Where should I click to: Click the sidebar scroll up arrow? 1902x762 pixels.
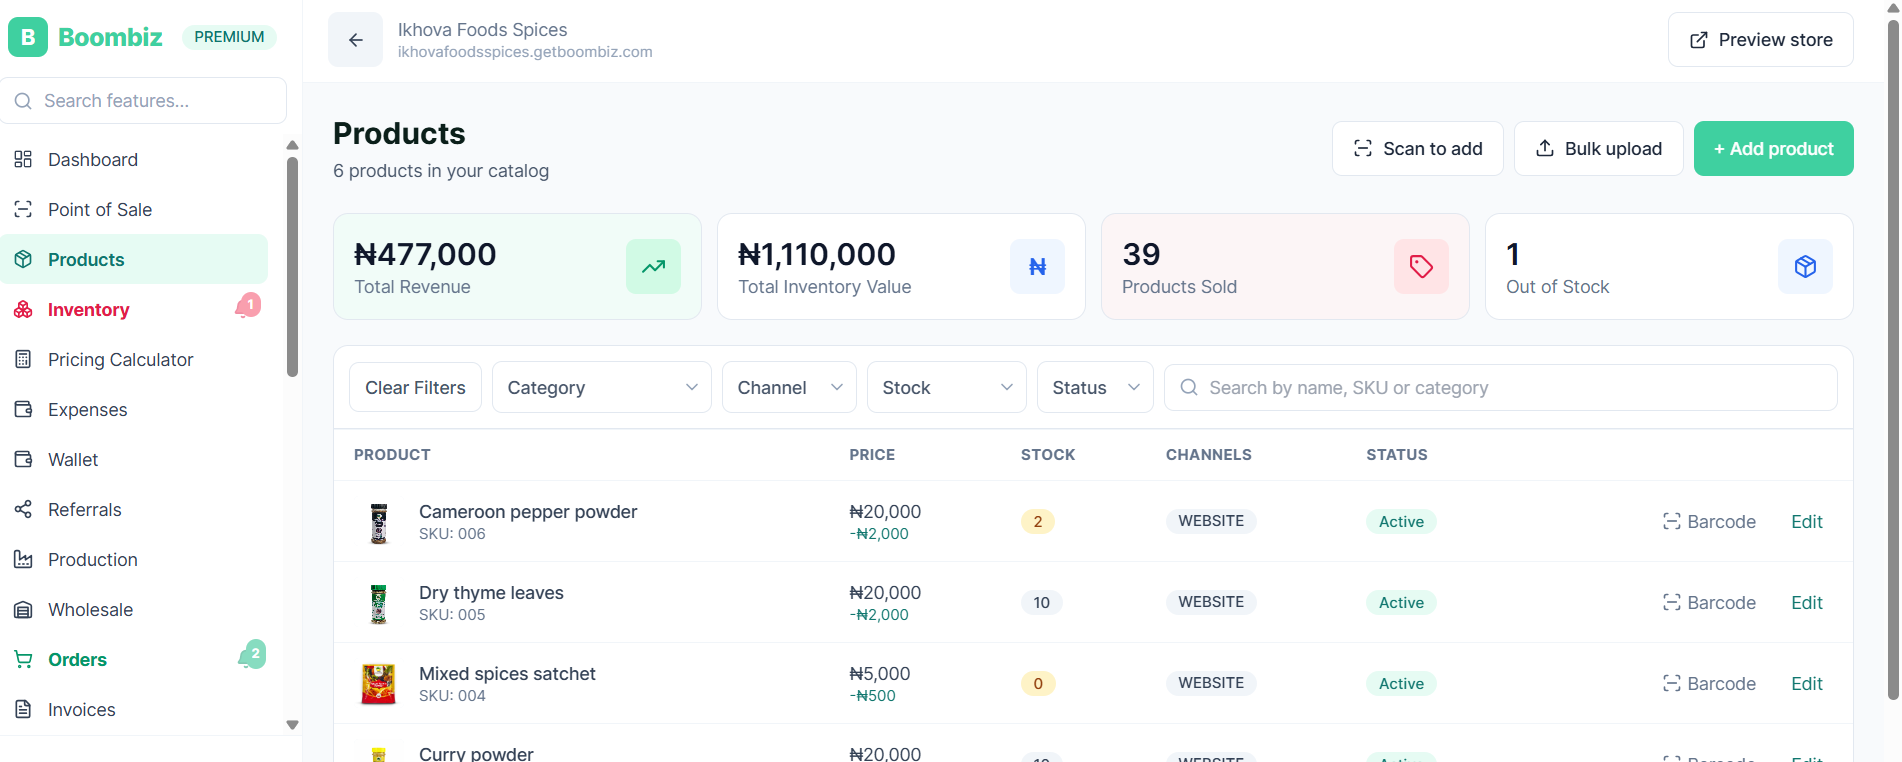292,146
